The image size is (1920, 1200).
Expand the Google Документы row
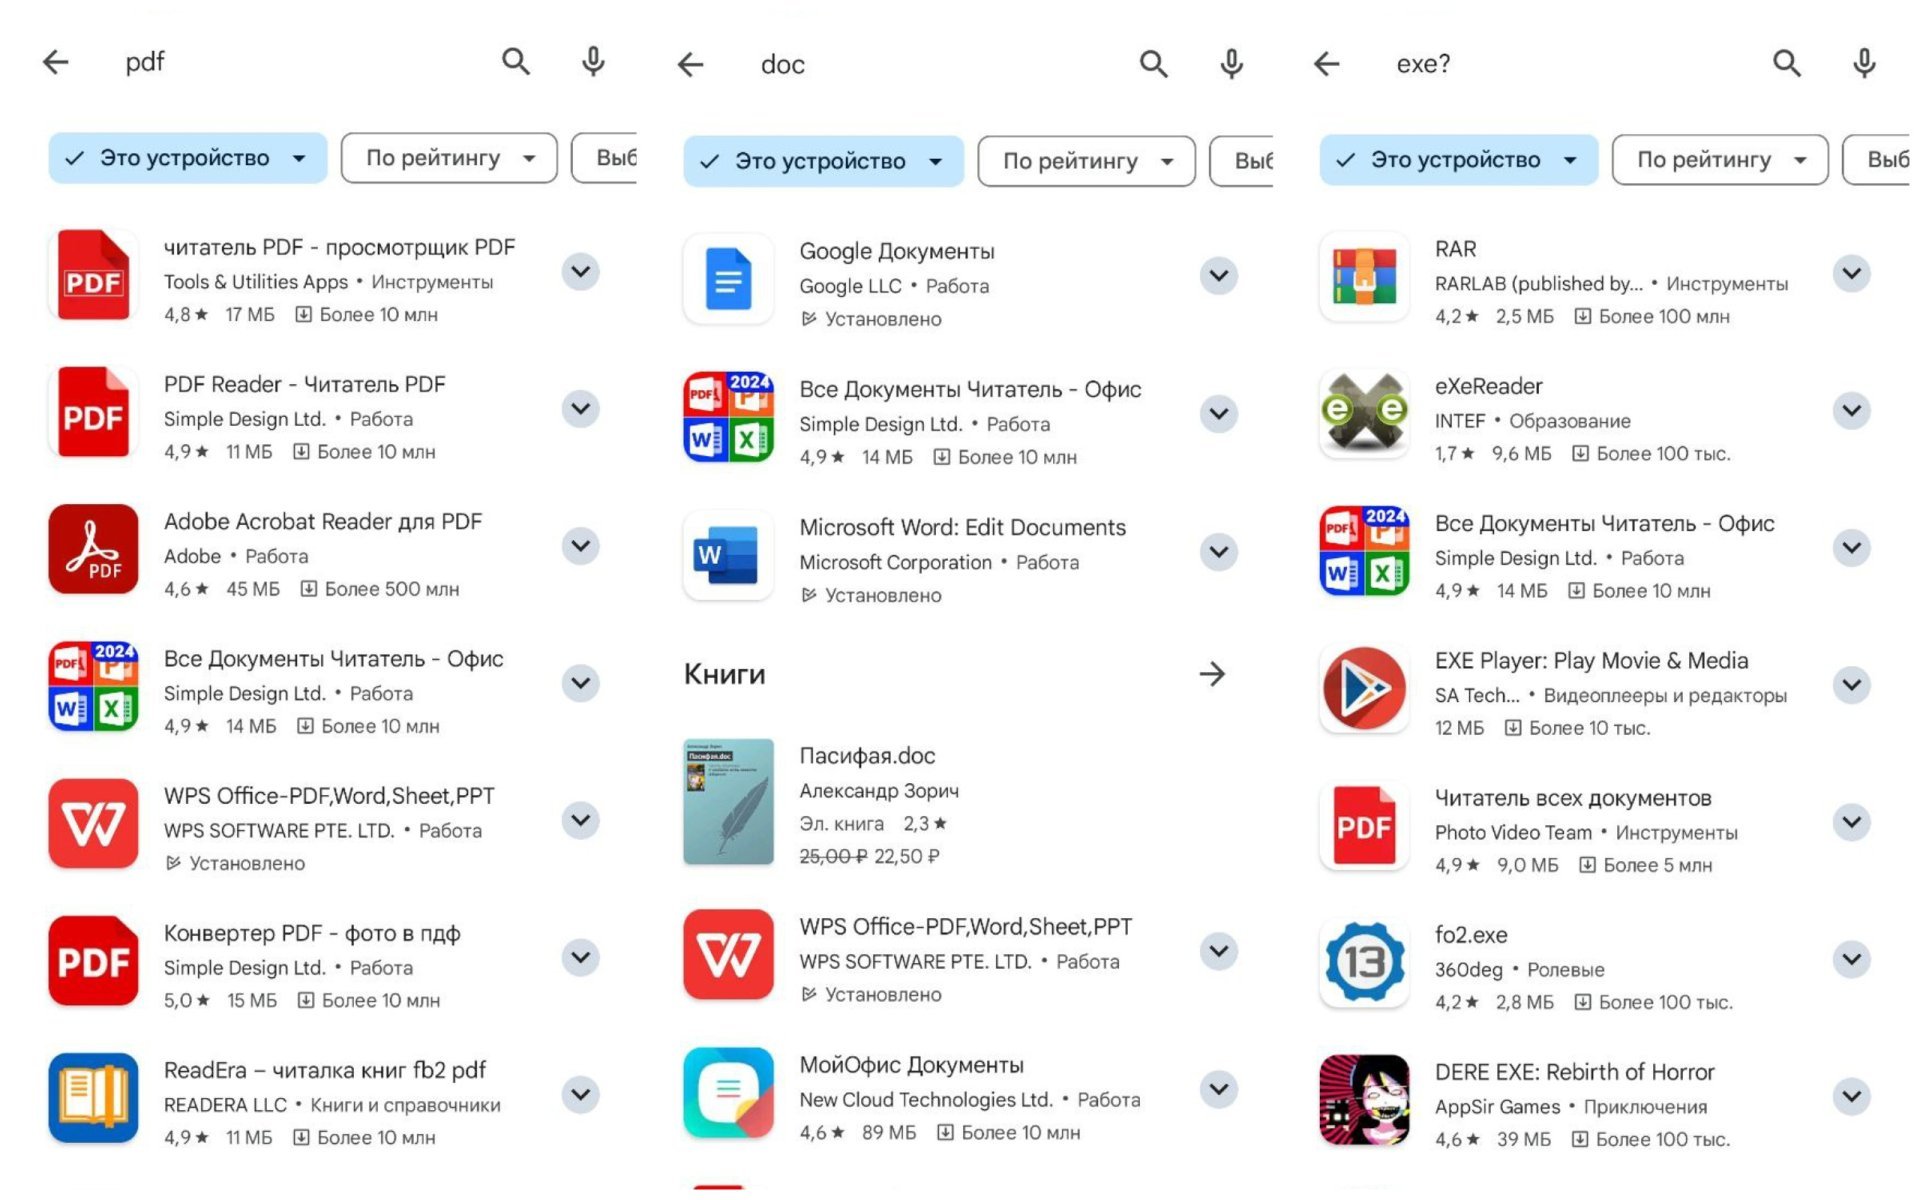(x=1219, y=276)
